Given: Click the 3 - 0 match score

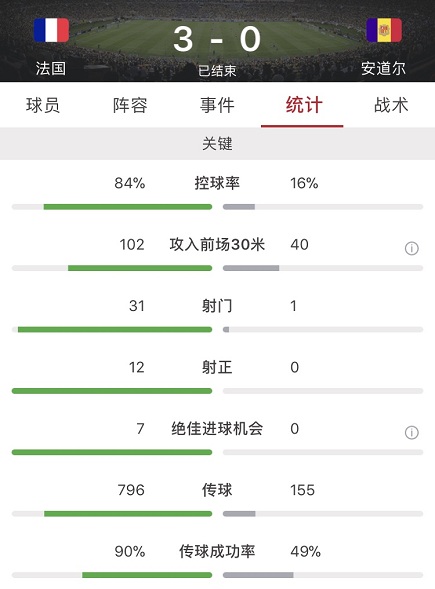Looking at the screenshot, I should coord(217,39).
